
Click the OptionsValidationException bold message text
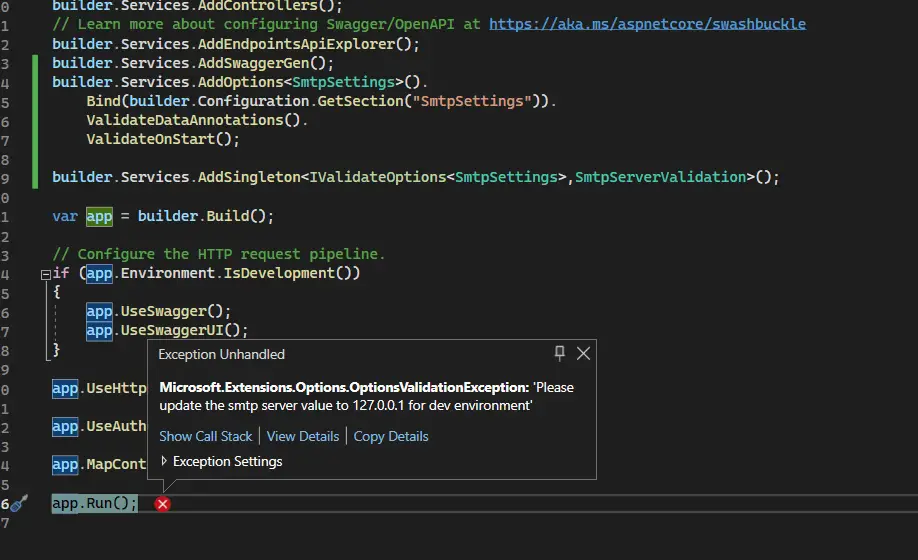(x=344, y=387)
